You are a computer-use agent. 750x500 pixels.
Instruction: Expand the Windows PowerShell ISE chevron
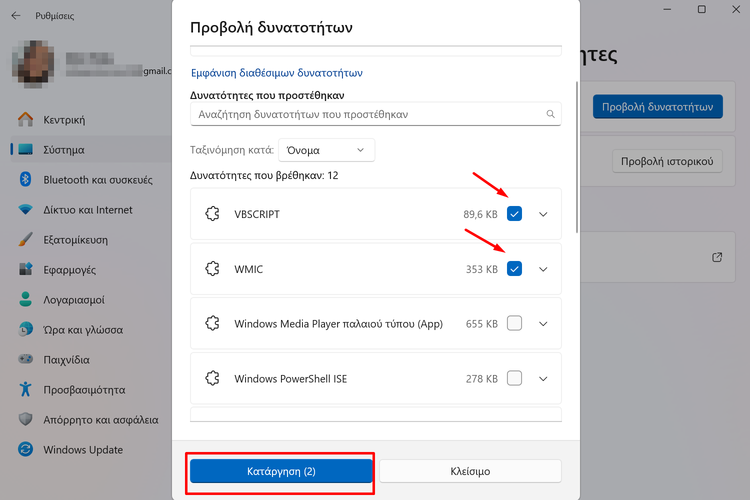(x=544, y=379)
